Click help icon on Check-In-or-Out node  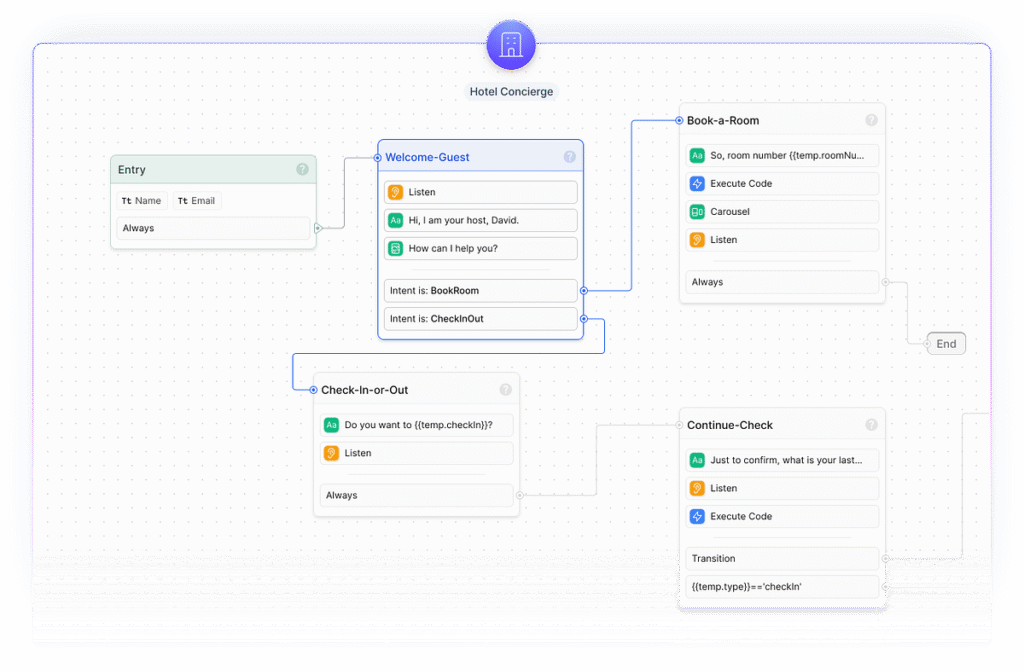[505, 390]
